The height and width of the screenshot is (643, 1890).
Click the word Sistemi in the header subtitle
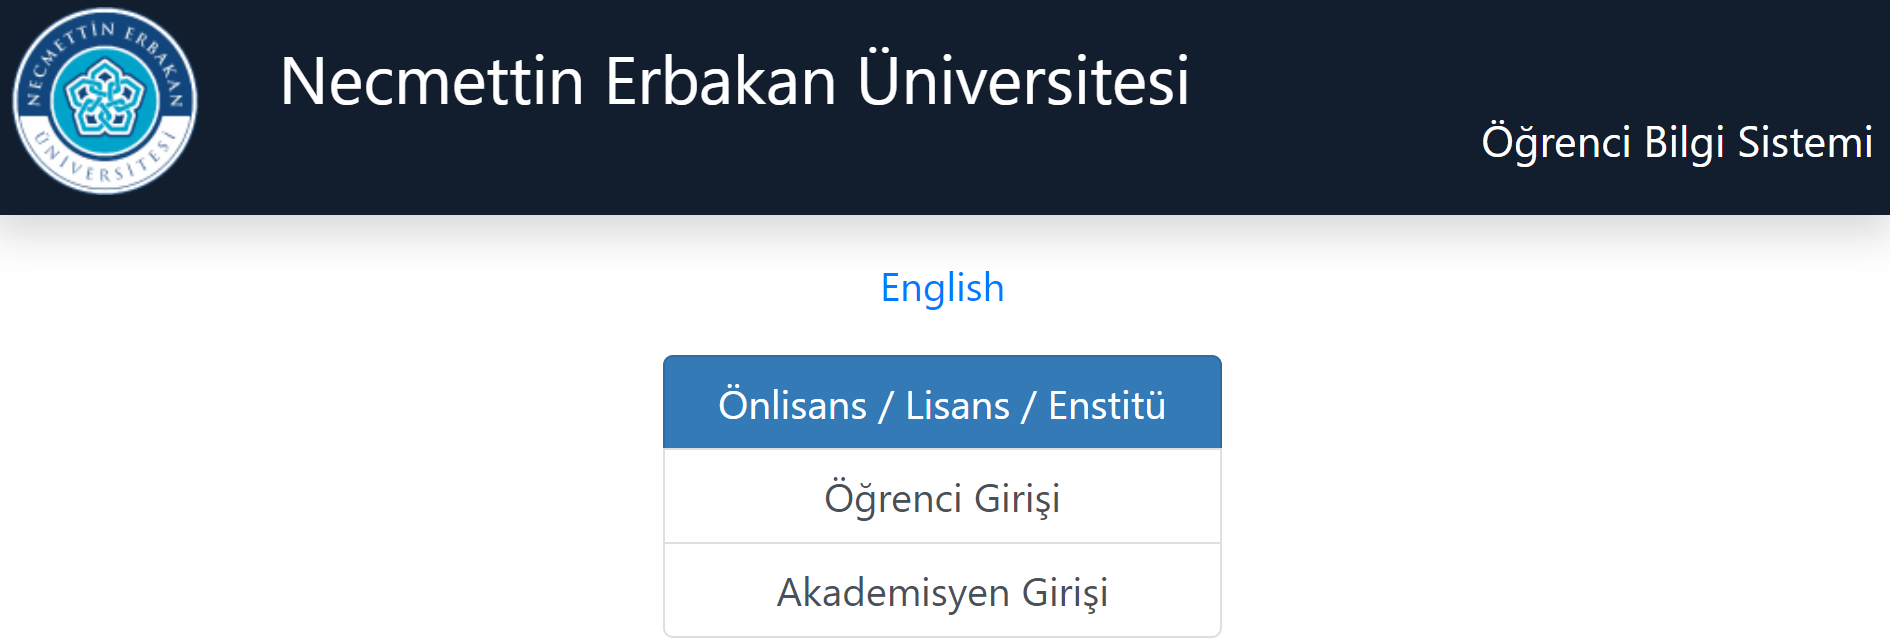[1805, 142]
